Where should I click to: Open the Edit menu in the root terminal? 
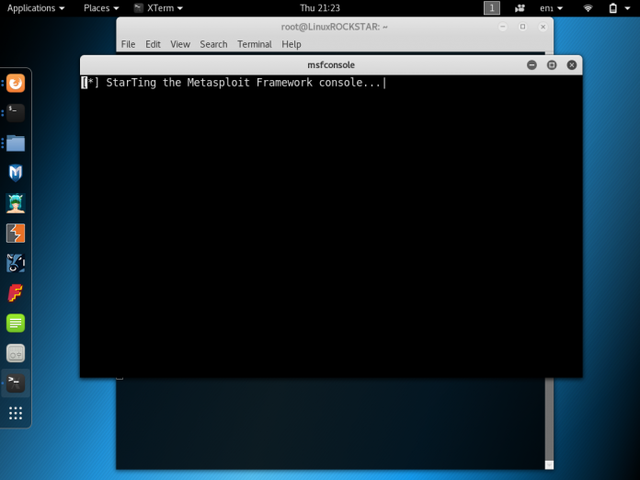(x=153, y=44)
